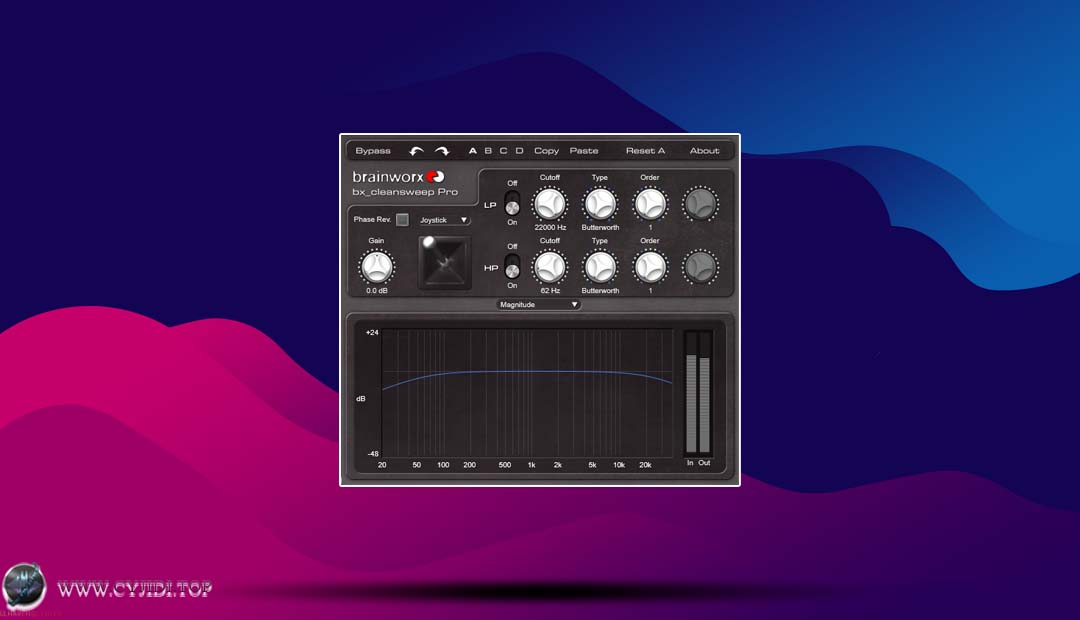Open the Magnitude display dropdown
The width and height of the screenshot is (1080, 620).
pyautogui.click(x=539, y=304)
